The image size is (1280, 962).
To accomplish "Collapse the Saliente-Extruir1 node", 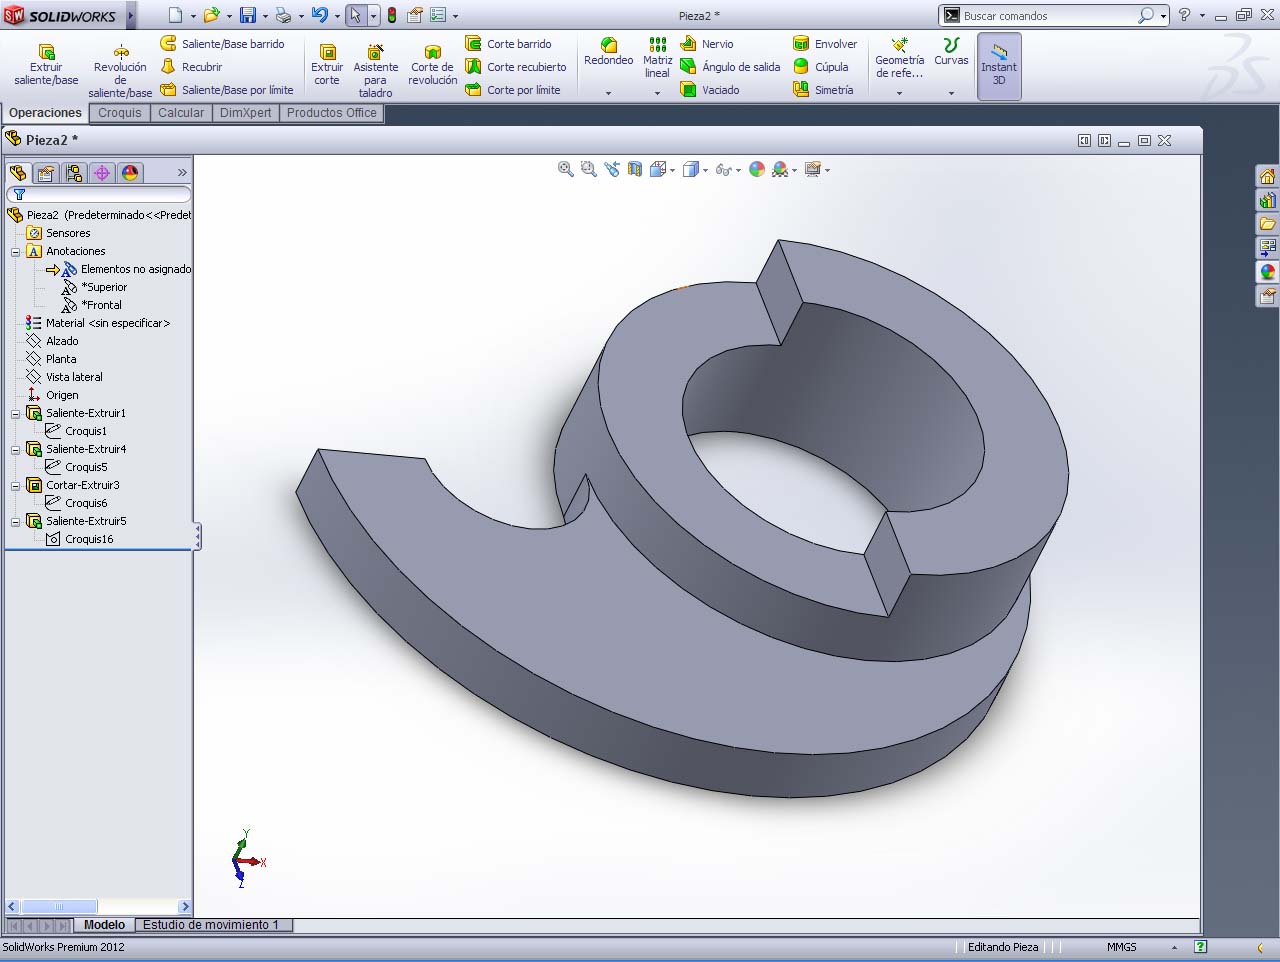I will coord(16,414).
